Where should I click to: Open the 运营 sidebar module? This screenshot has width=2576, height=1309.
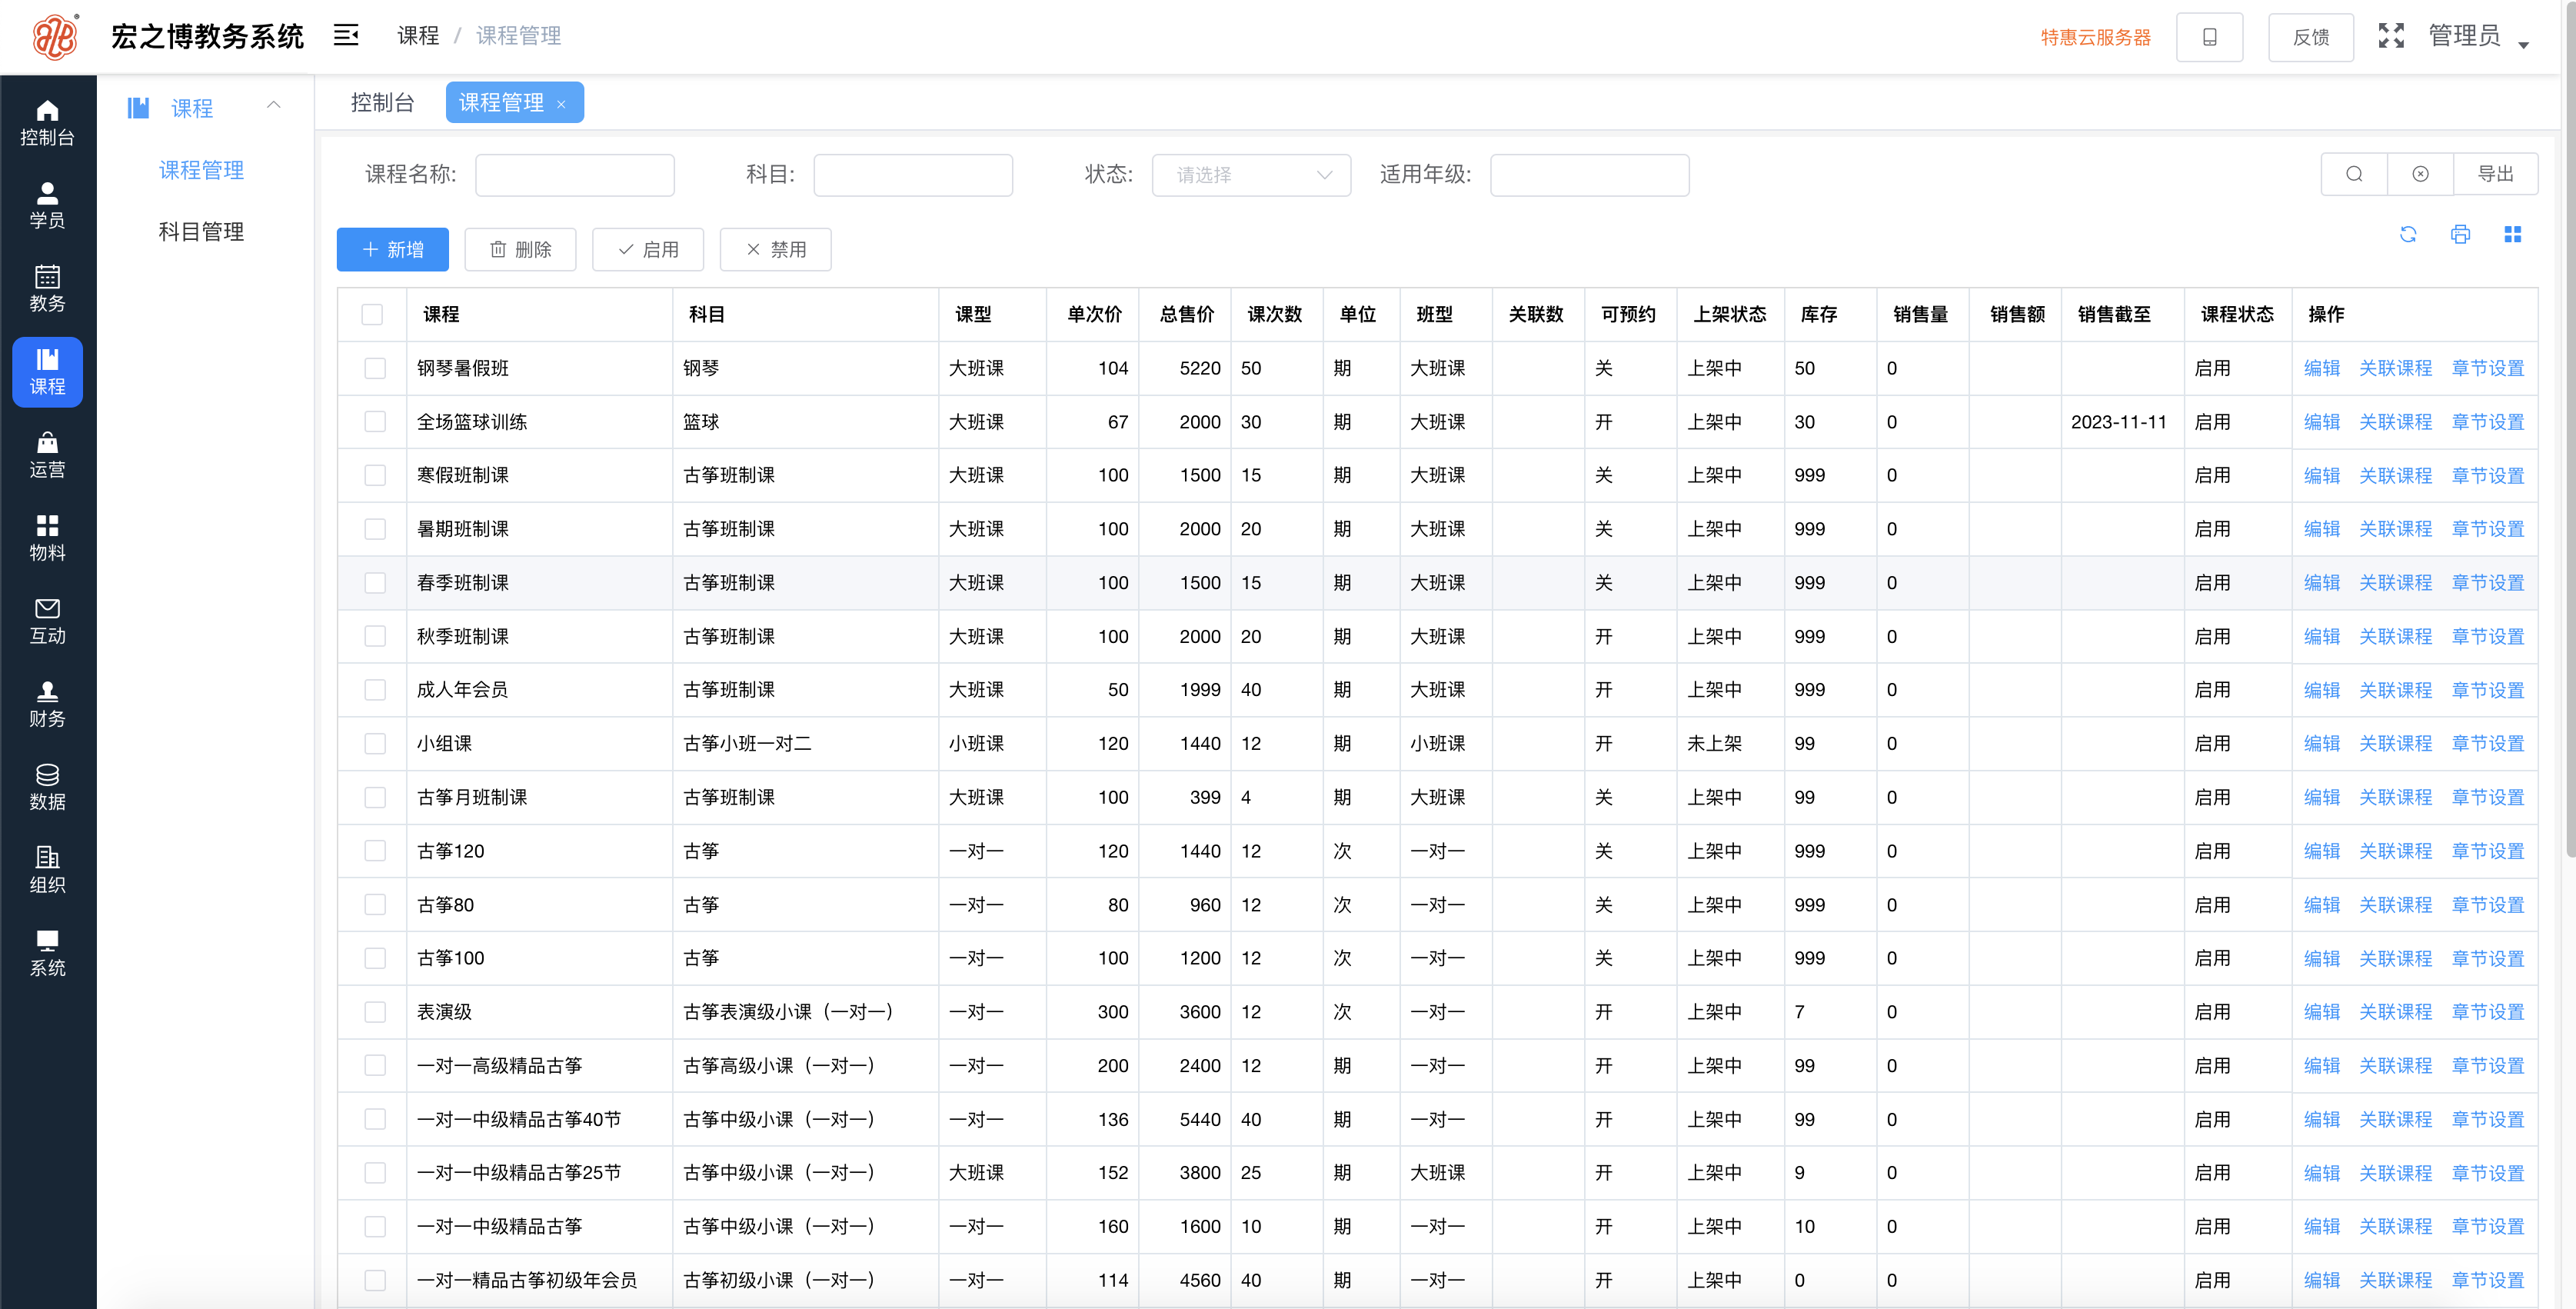(x=47, y=455)
